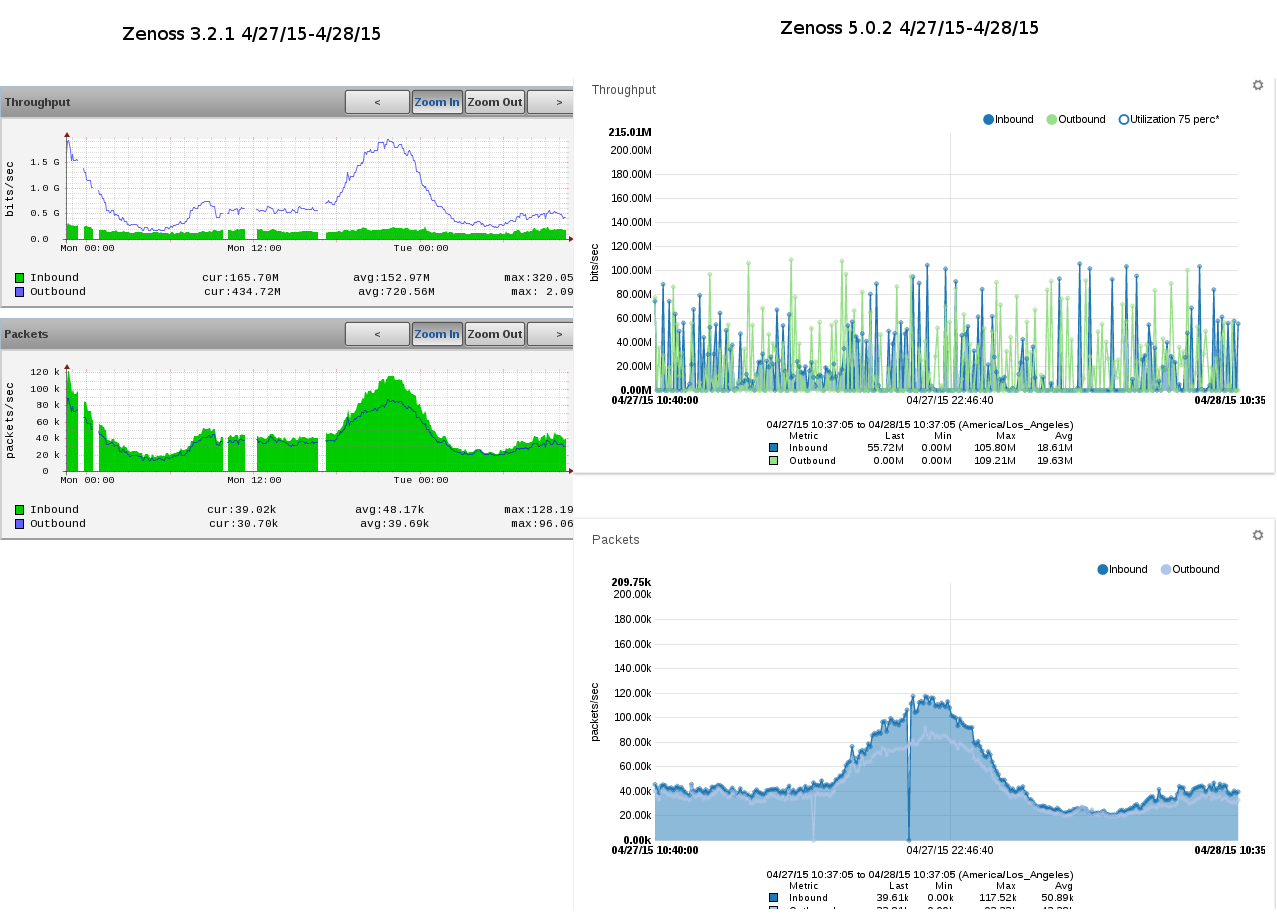The width and height of the screenshot is (1277, 914).
Task: Click Zoom In on Packets panel
Action: [x=437, y=334]
